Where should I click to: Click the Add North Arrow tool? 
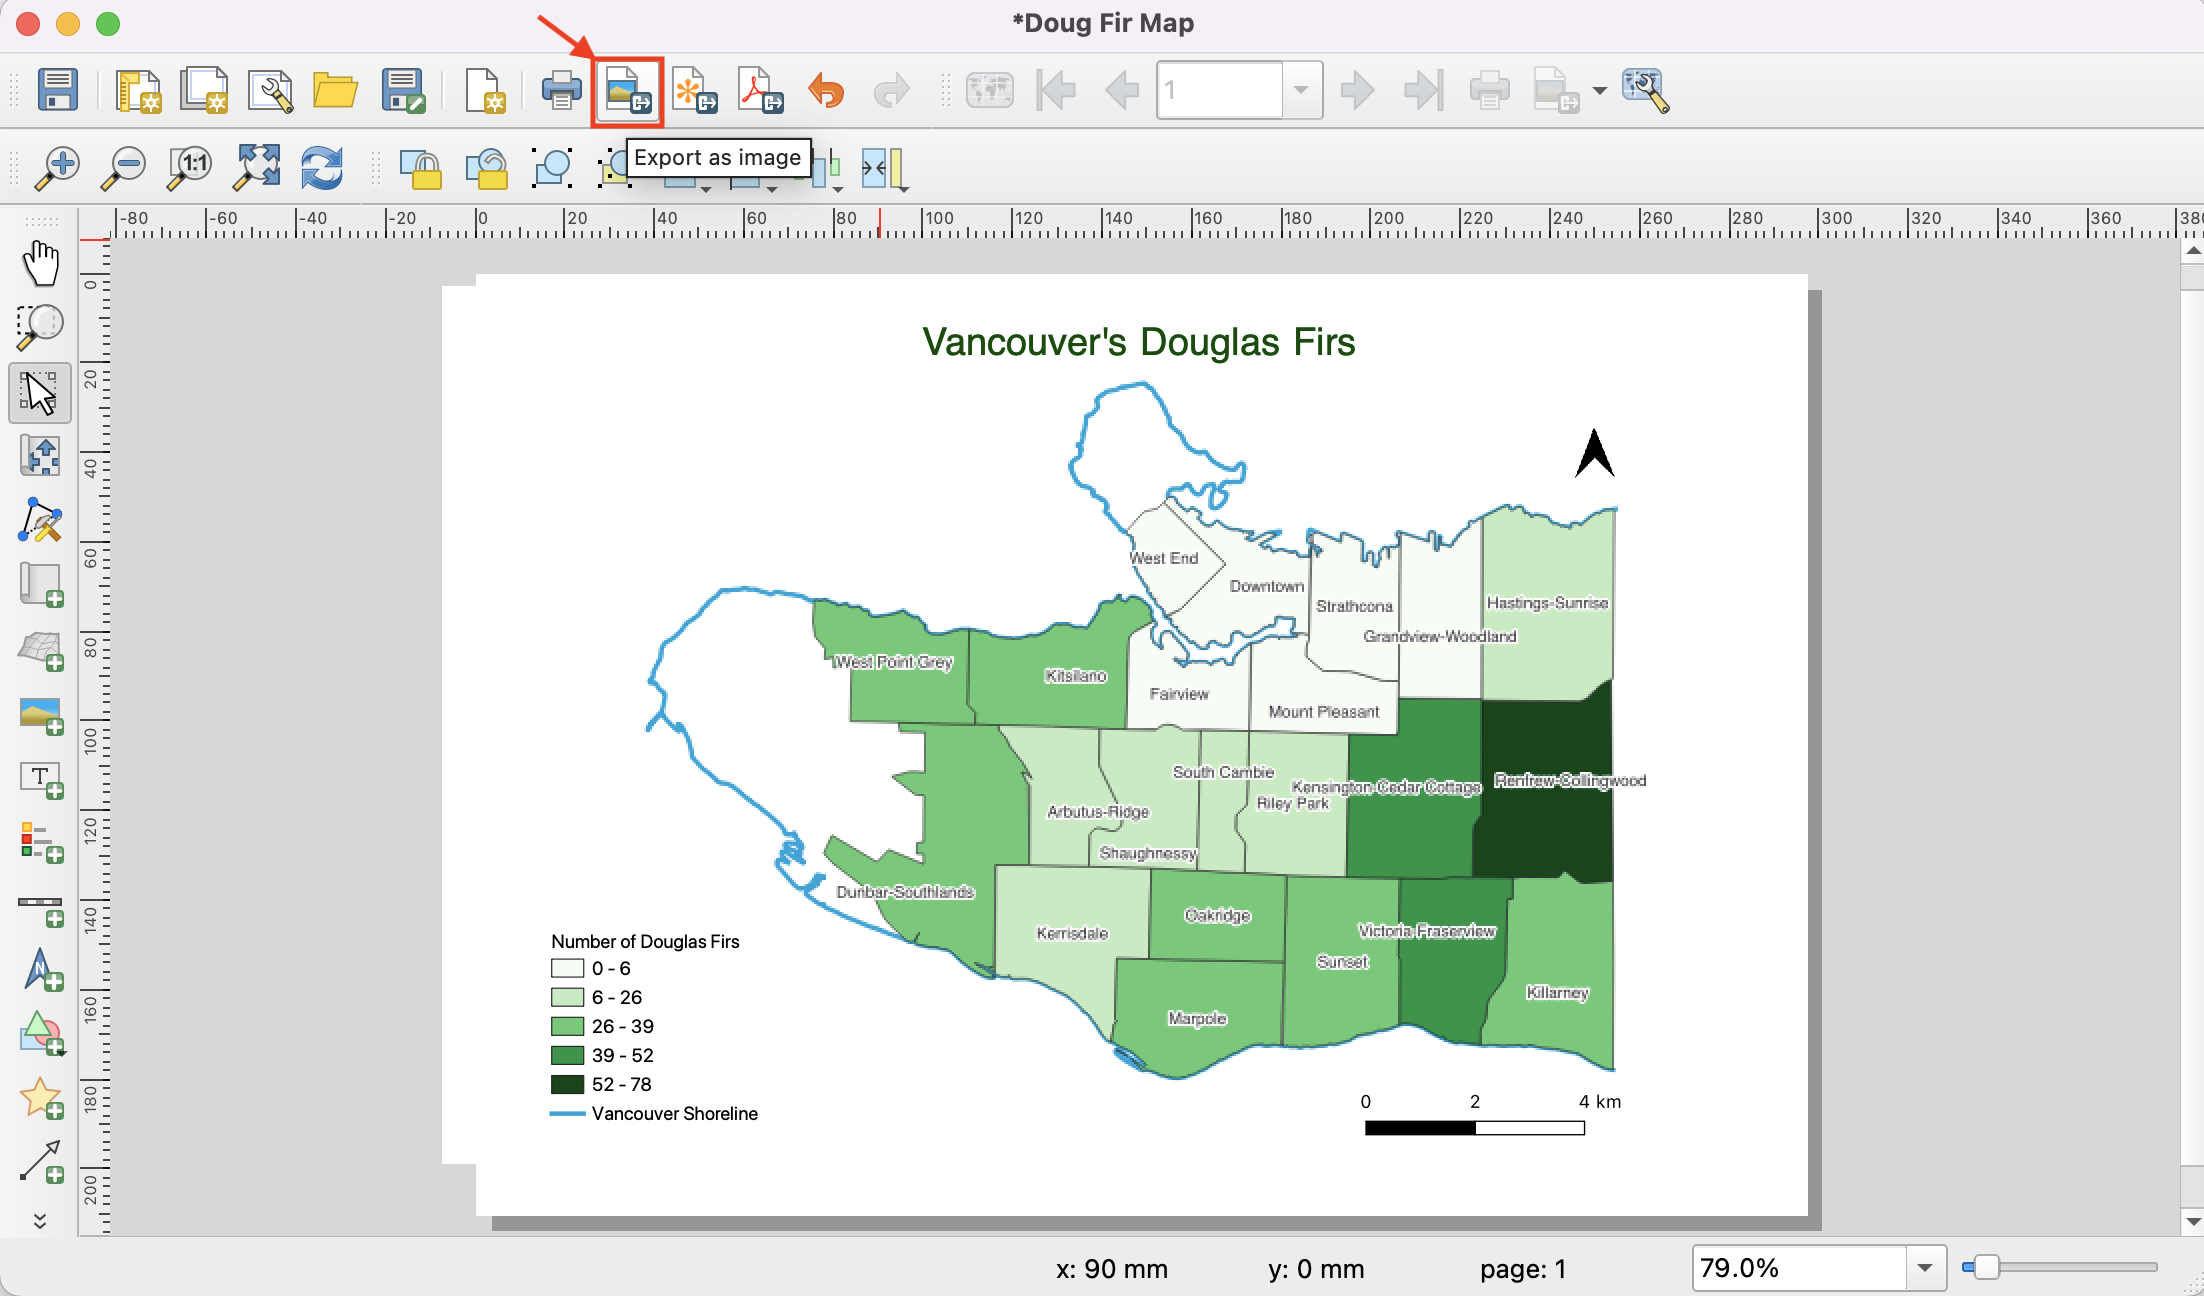point(41,970)
